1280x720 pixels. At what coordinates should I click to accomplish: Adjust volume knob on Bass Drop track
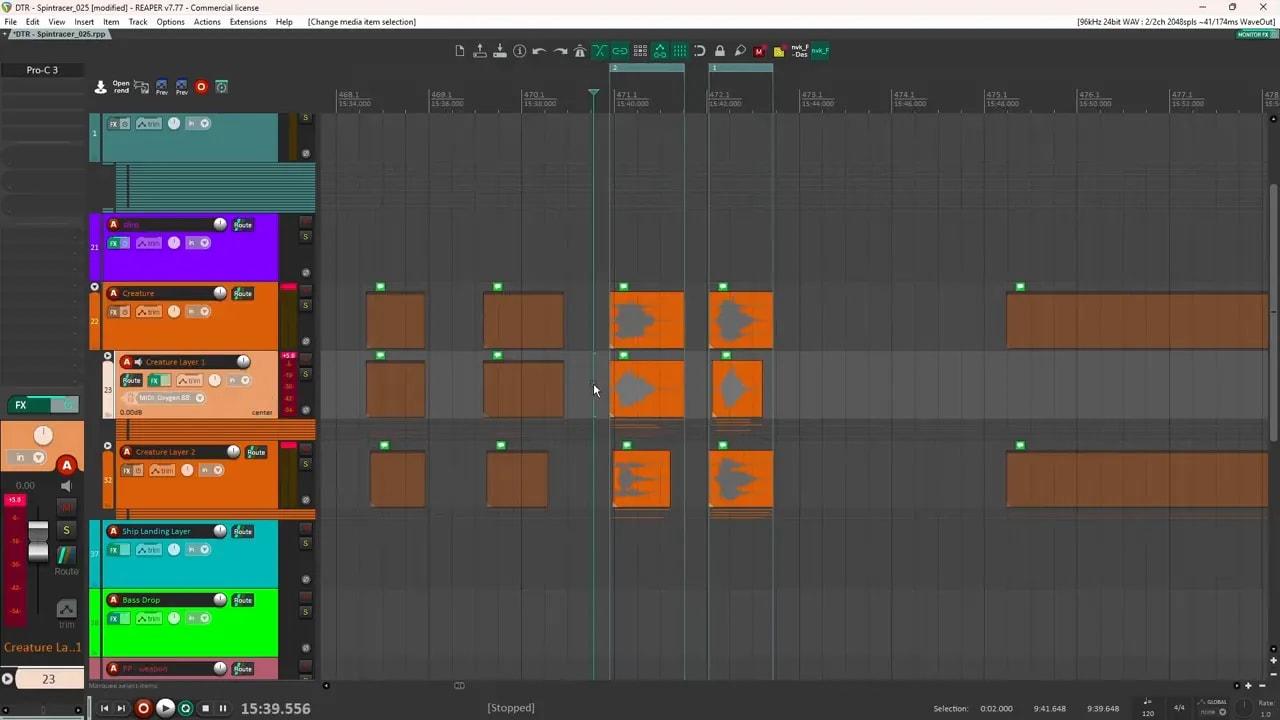[x=220, y=600]
